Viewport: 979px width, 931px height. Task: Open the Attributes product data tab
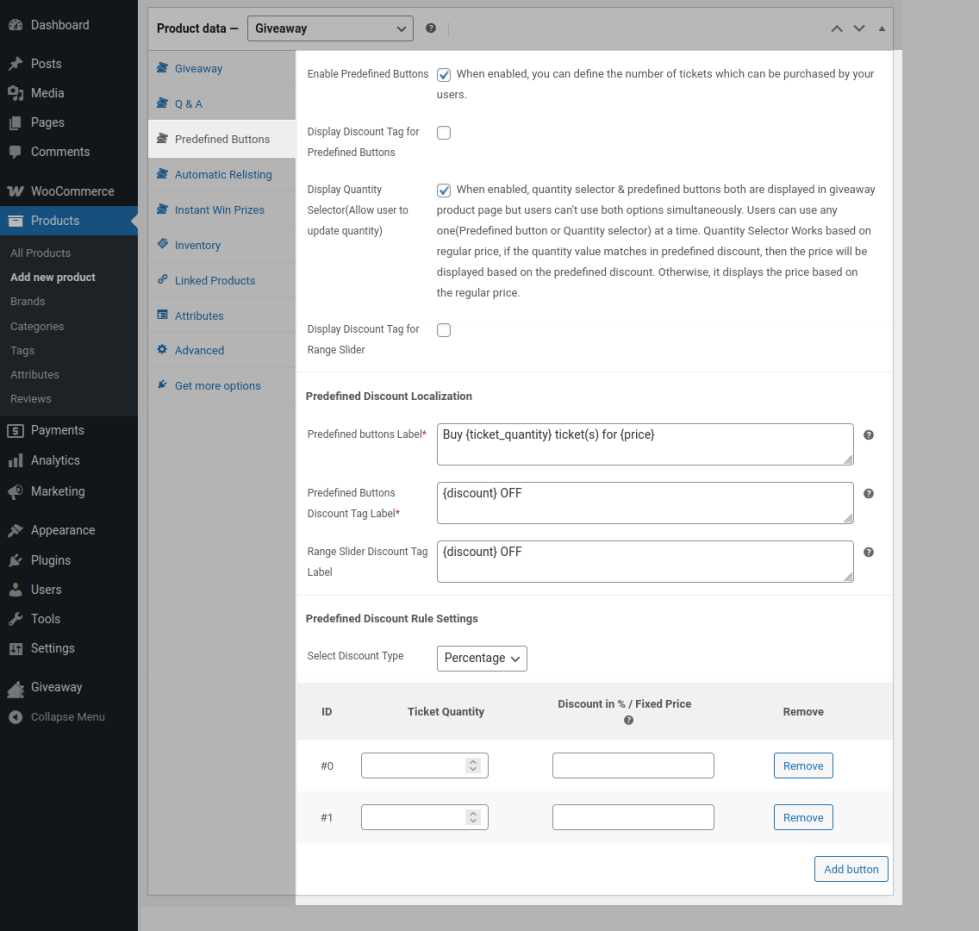tap(222, 315)
